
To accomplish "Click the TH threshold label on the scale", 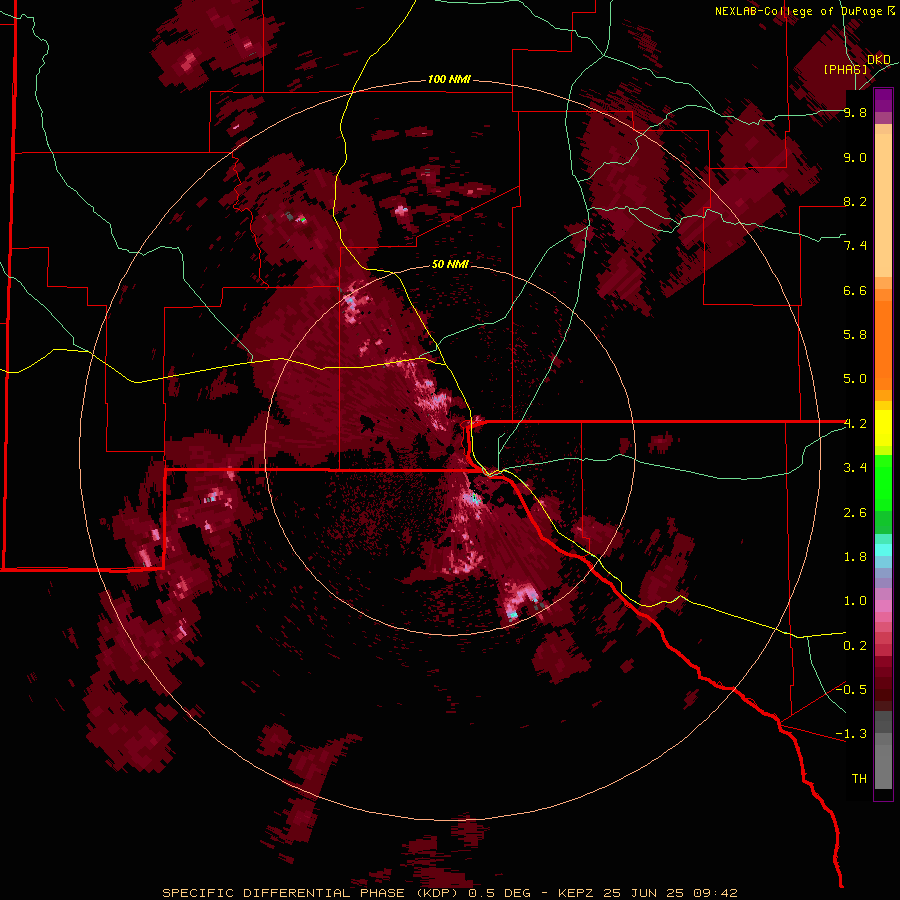I will coord(859,779).
